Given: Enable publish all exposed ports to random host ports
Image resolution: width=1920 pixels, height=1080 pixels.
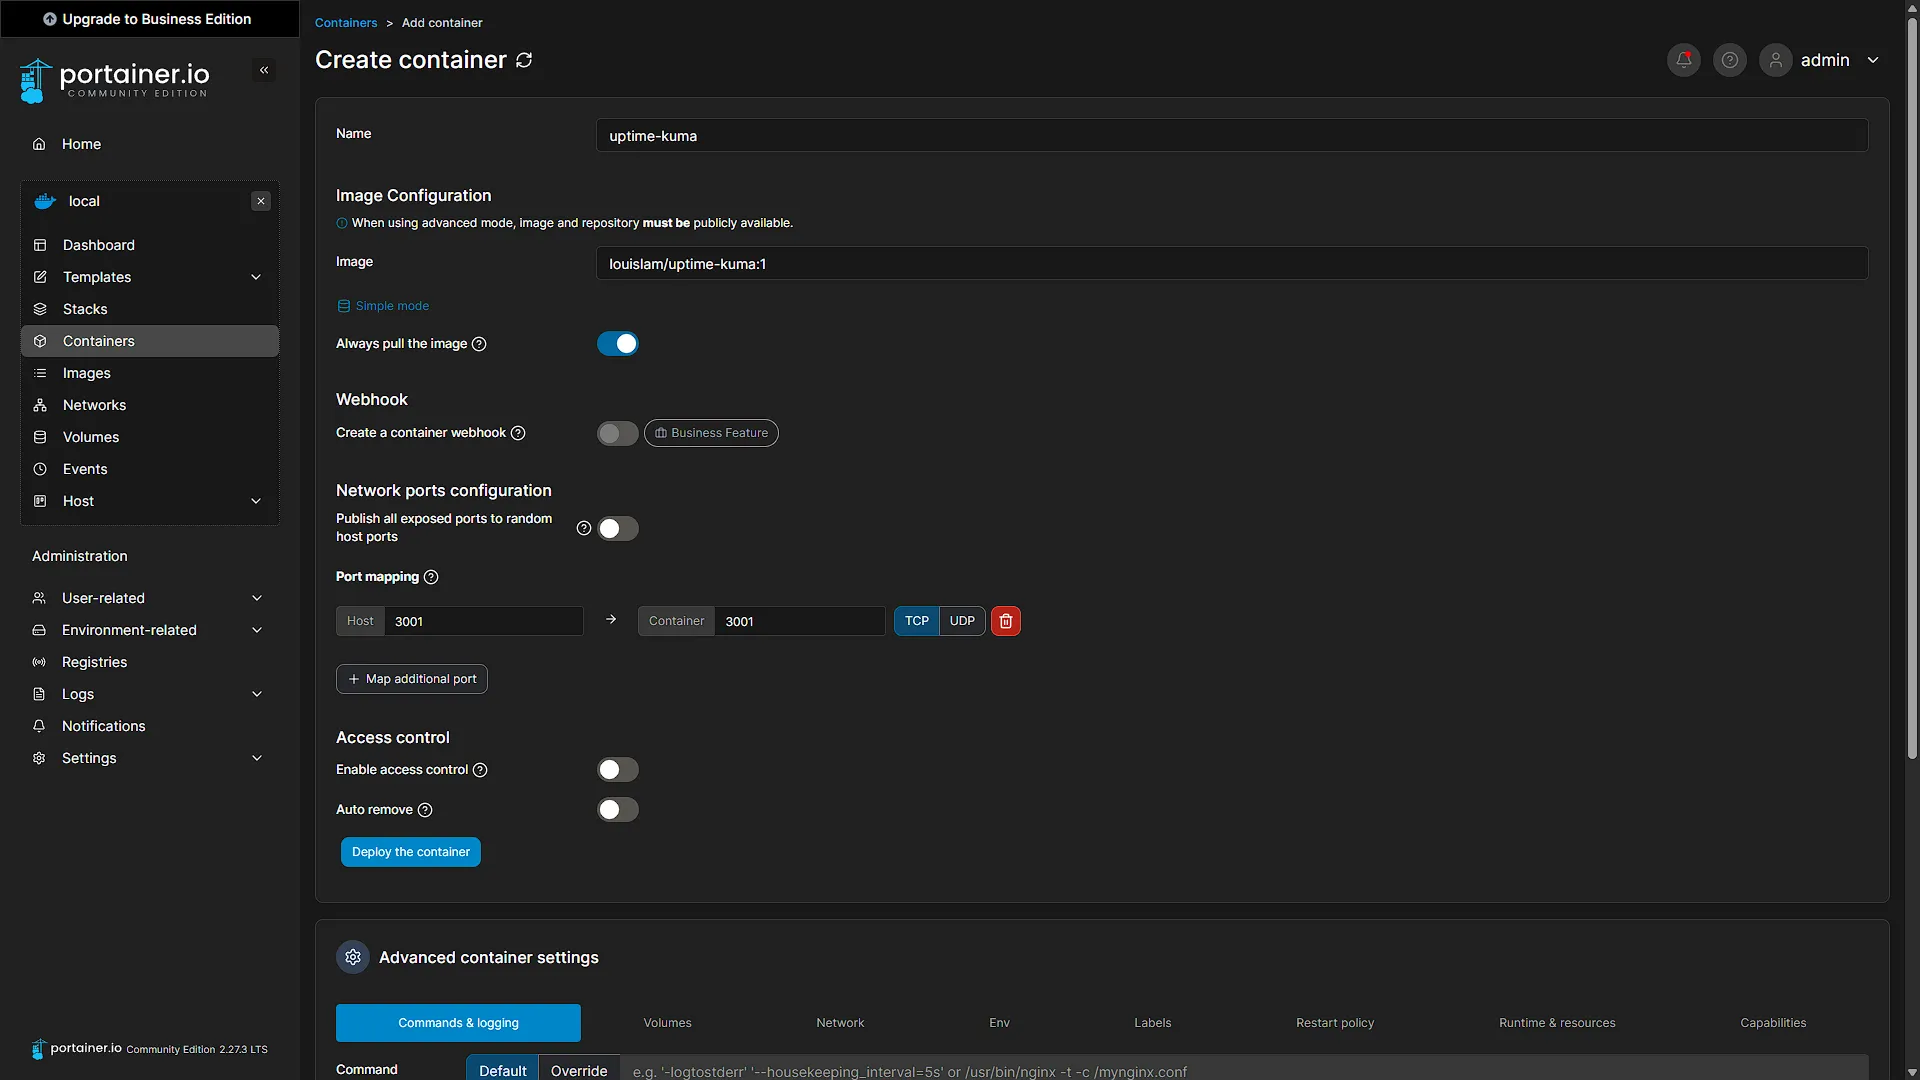Looking at the screenshot, I should tap(618, 528).
